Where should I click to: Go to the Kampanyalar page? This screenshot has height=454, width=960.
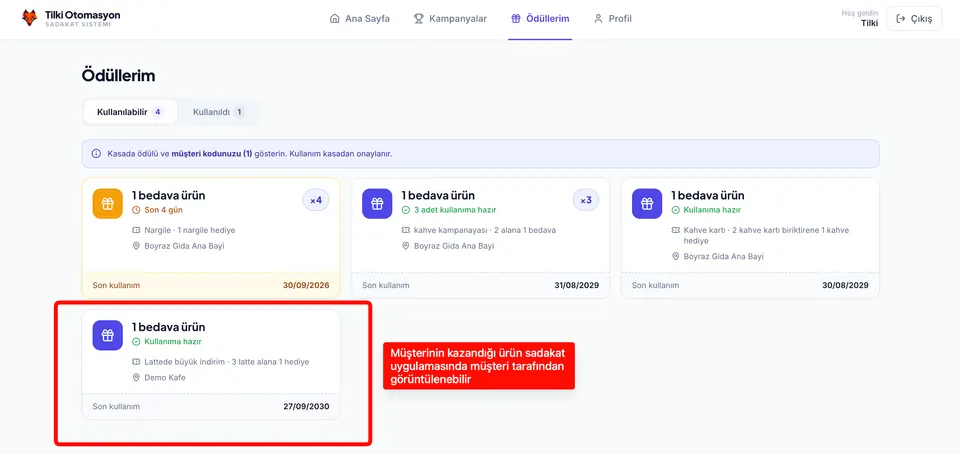[450, 18]
